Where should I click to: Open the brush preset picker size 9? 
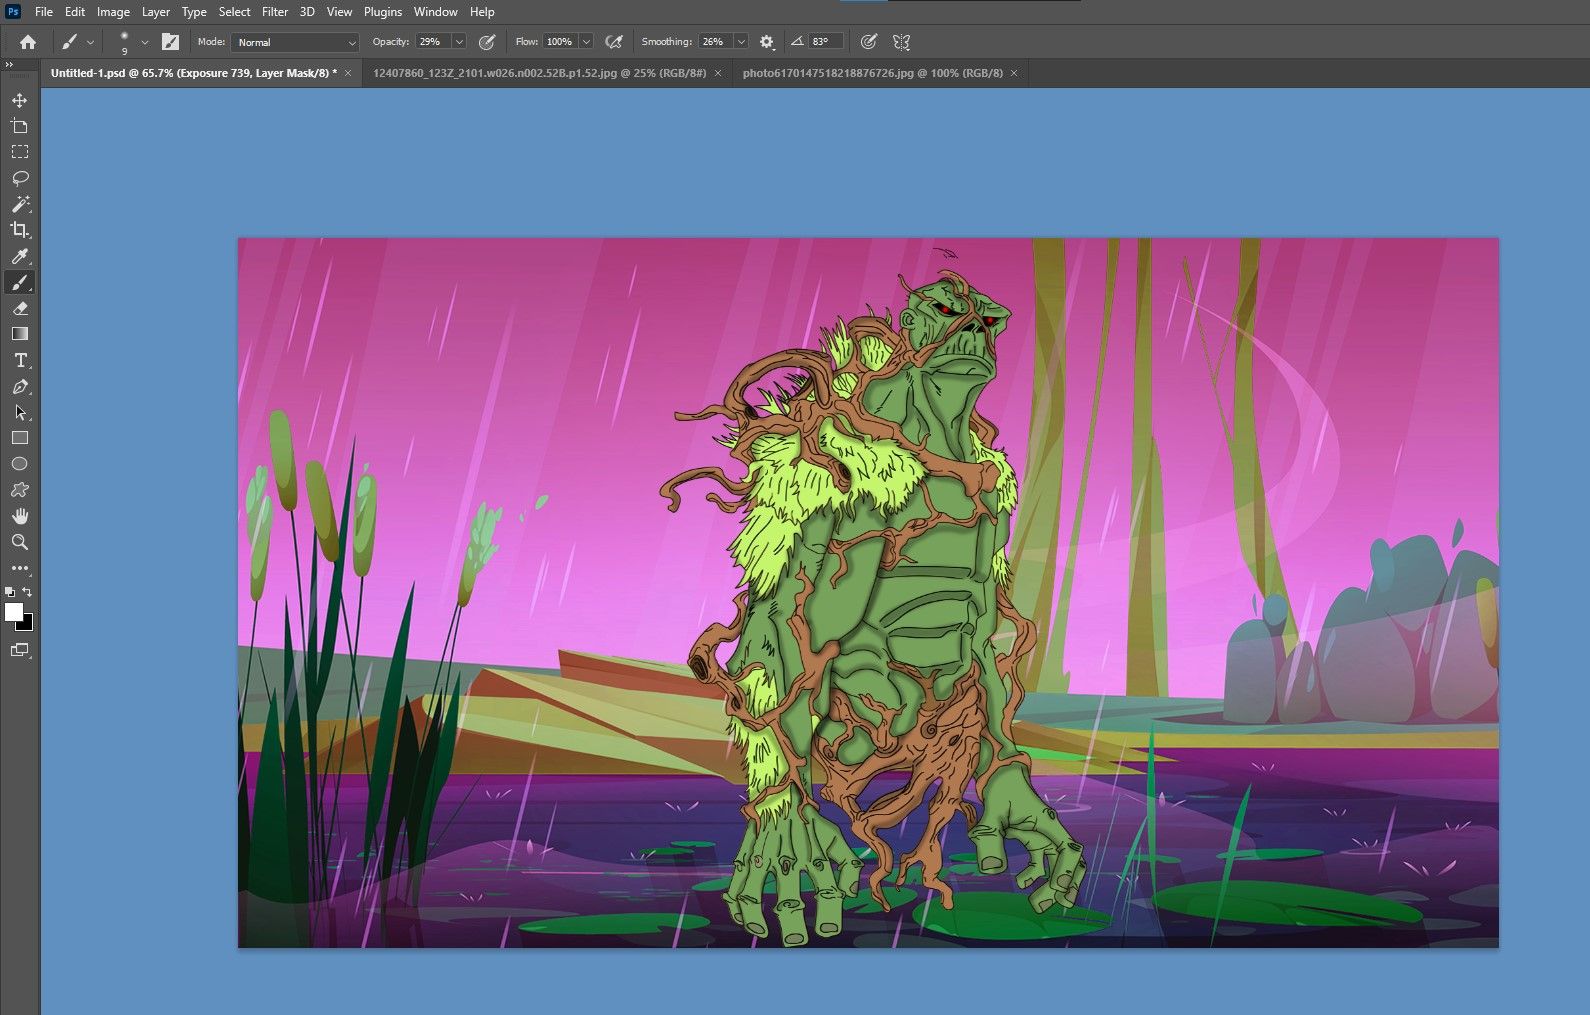pyautogui.click(x=131, y=42)
